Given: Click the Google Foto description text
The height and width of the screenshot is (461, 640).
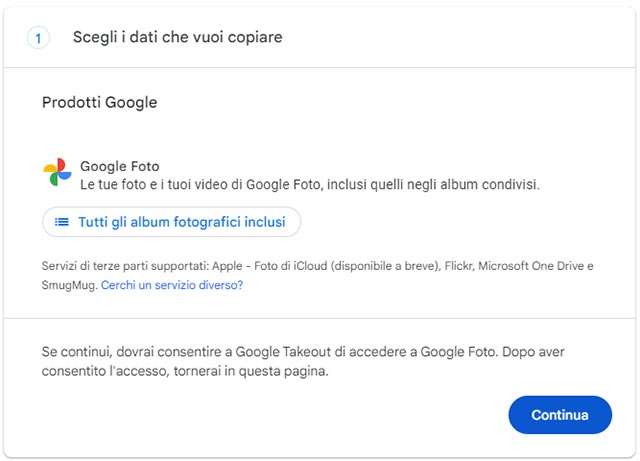Looking at the screenshot, I should click(310, 185).
